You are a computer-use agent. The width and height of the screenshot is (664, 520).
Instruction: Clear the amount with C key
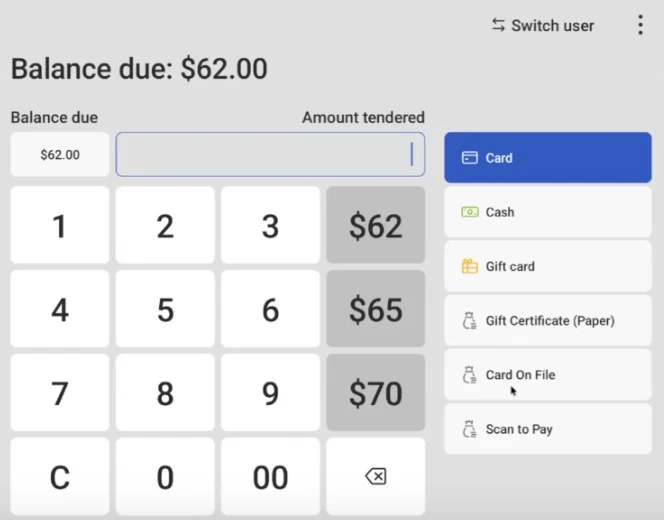click(60, 476)
